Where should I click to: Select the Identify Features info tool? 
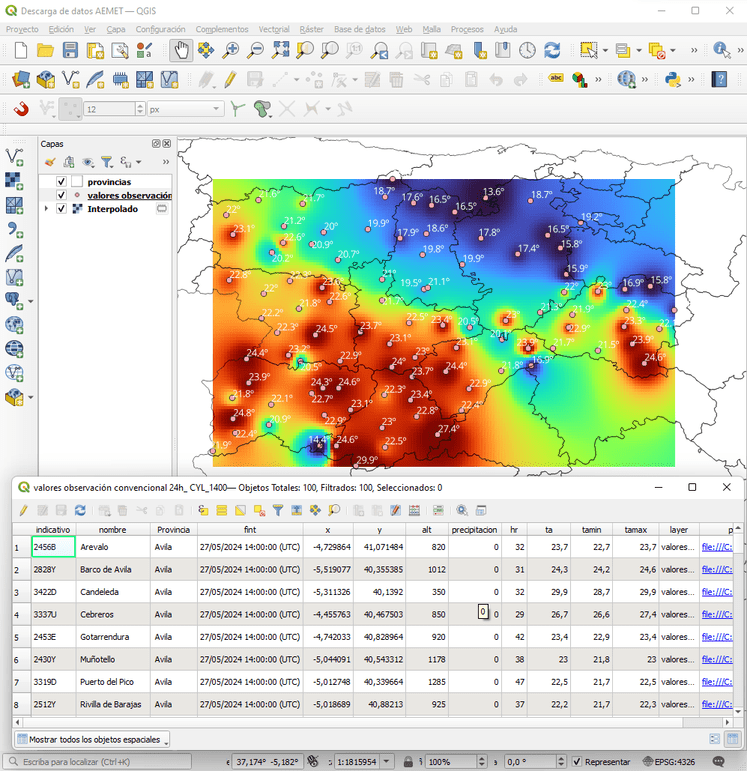(721, 50)
